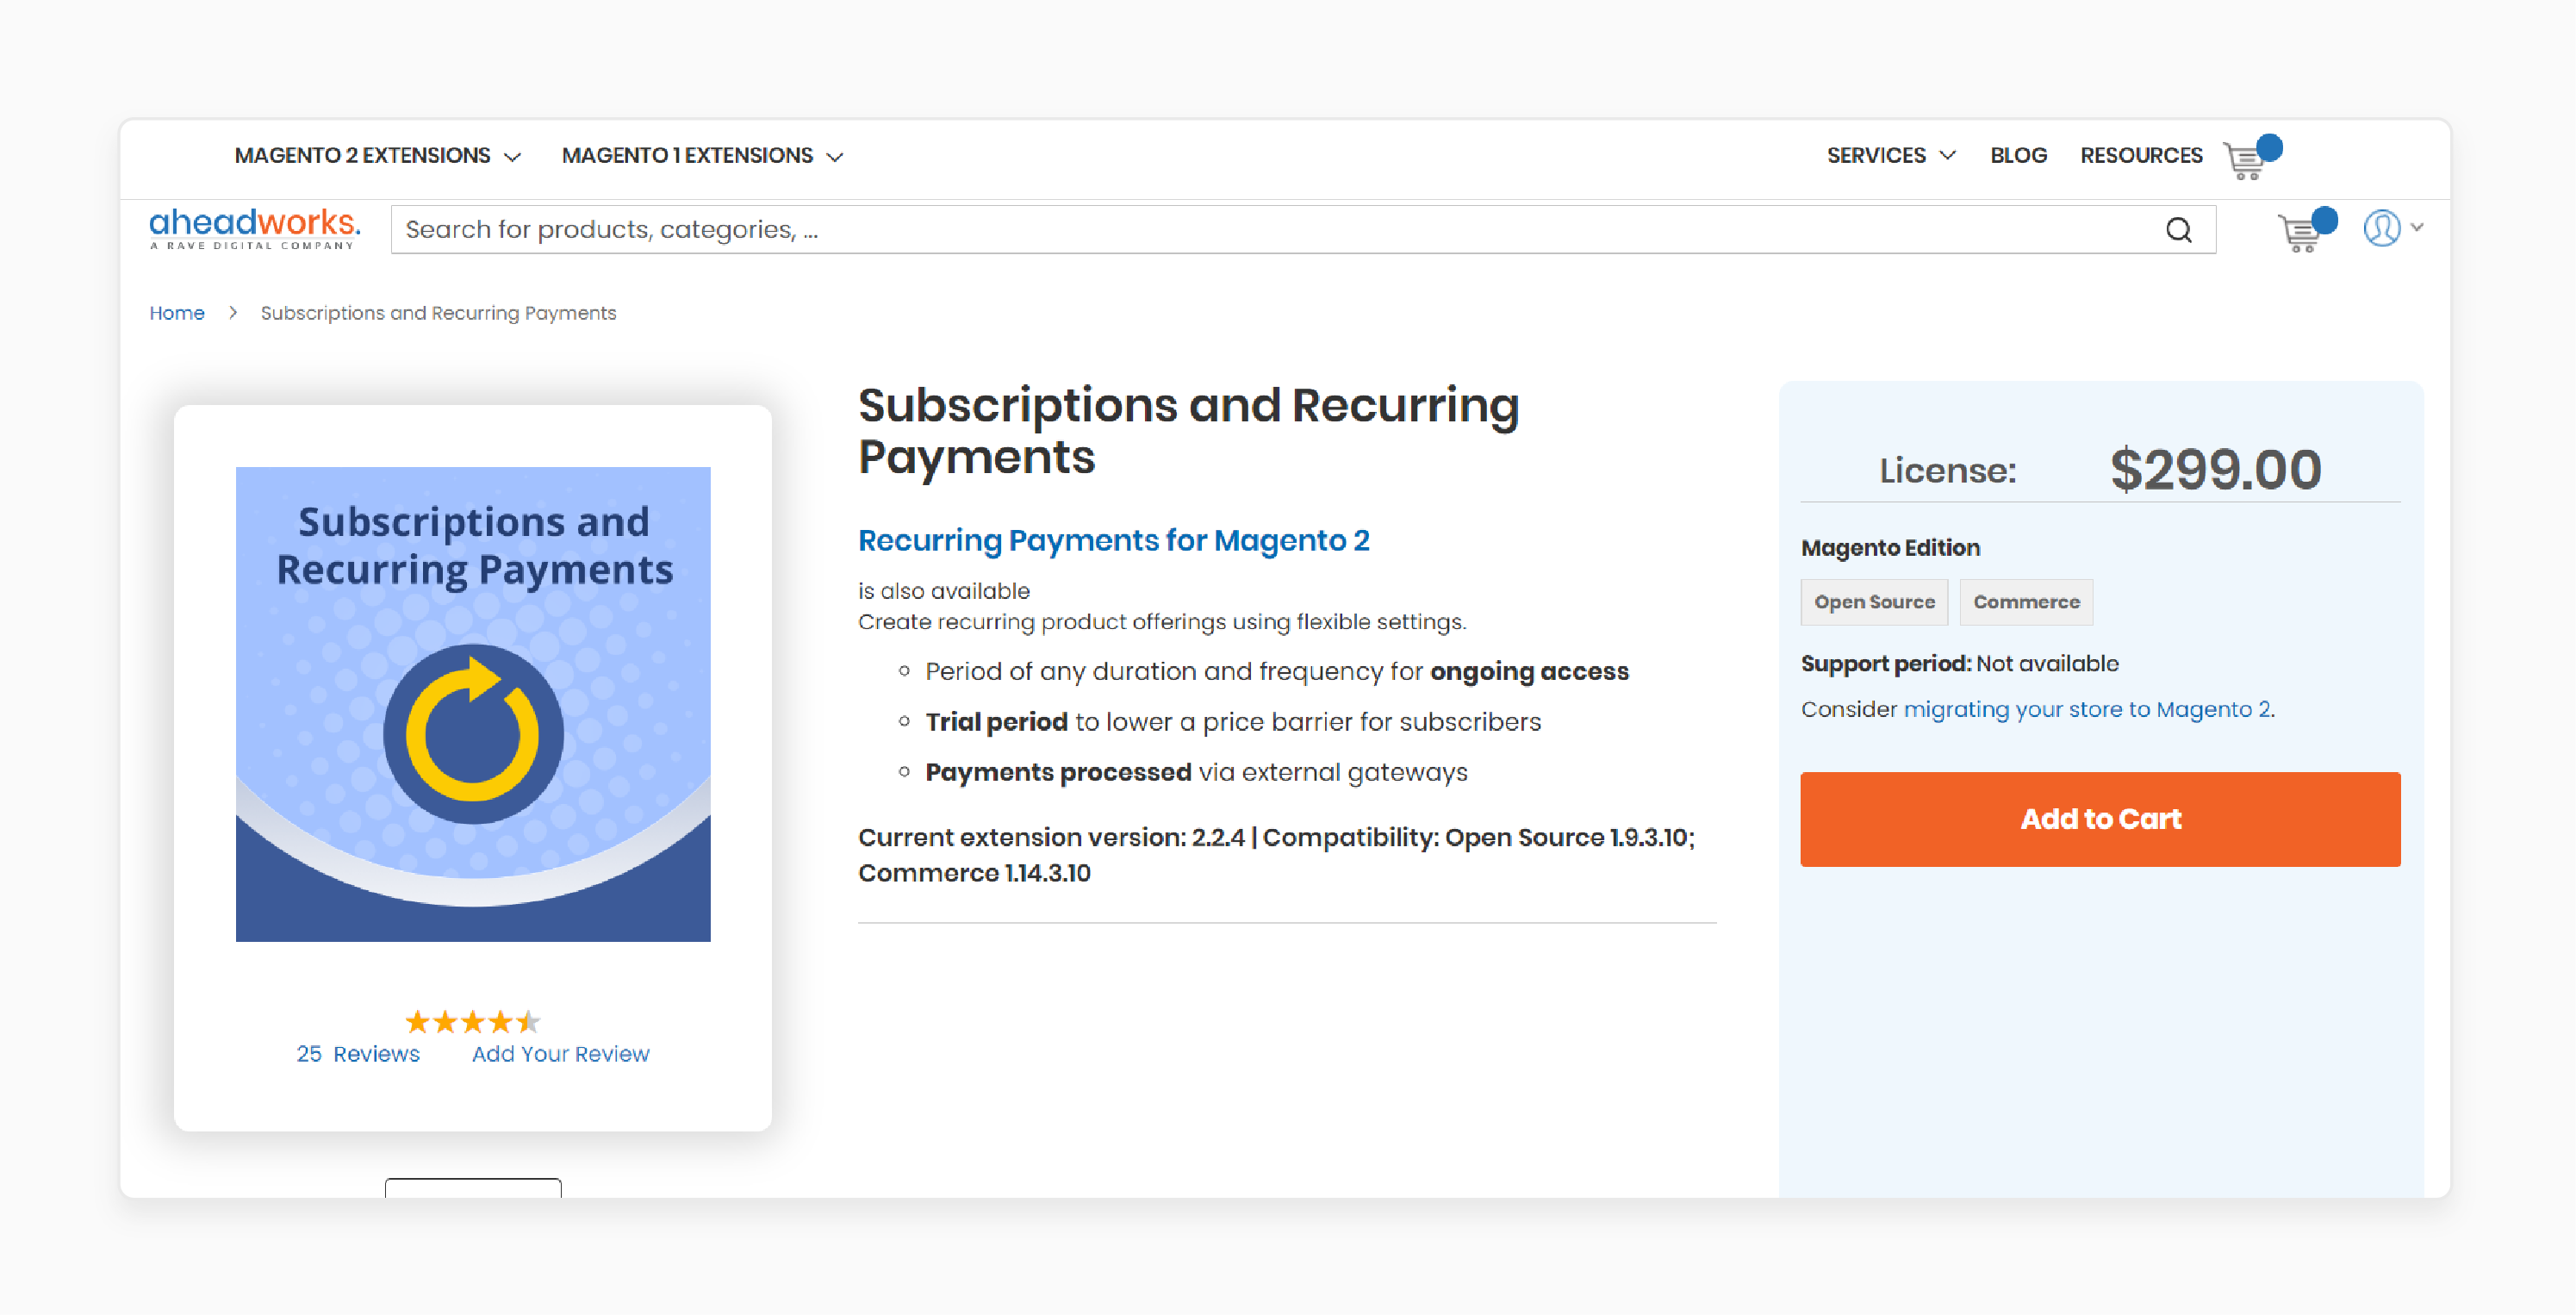Follow migrating your store to Magento 2 link
The height and width of the screenshot is (1315, 2576).
[2086, 709]
